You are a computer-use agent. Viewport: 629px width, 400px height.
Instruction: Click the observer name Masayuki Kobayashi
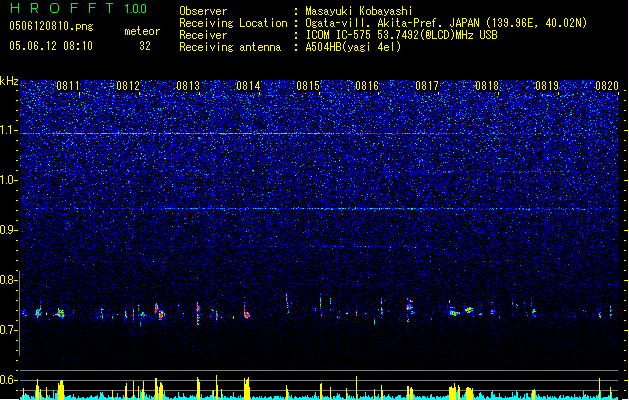coord(359,11)
